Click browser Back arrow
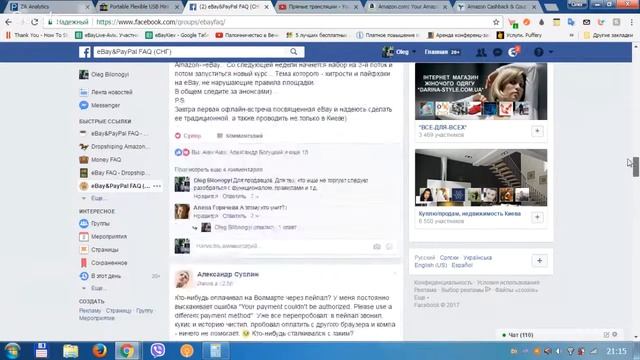 click(x=9, y=22)
